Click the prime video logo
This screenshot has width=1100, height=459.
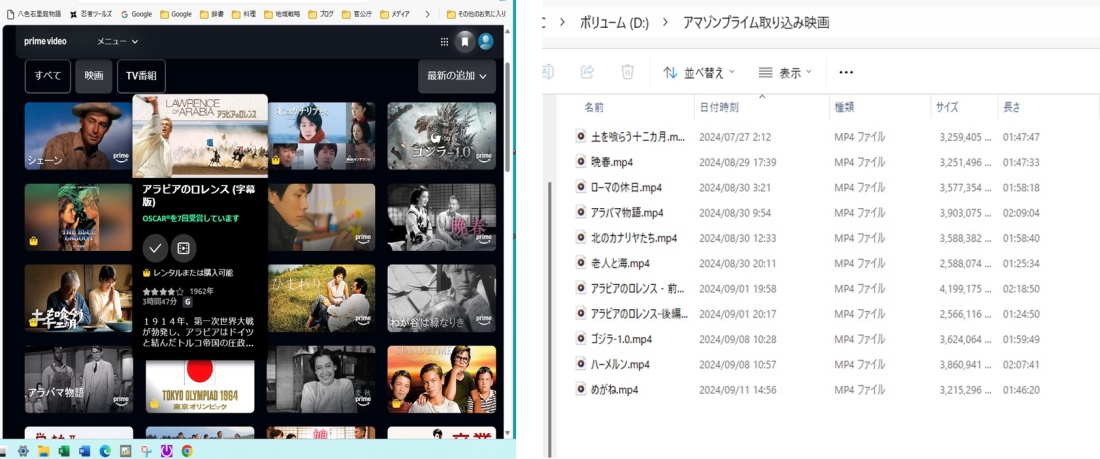coord(46,41)
